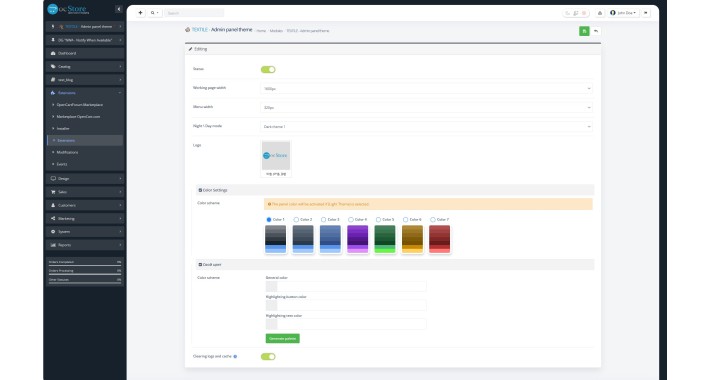The height and width of the screenshot is (380, 710).
Task: Open the TEXTILE Admin panel theme sidebar shortcut
Action: coord(85,27)
